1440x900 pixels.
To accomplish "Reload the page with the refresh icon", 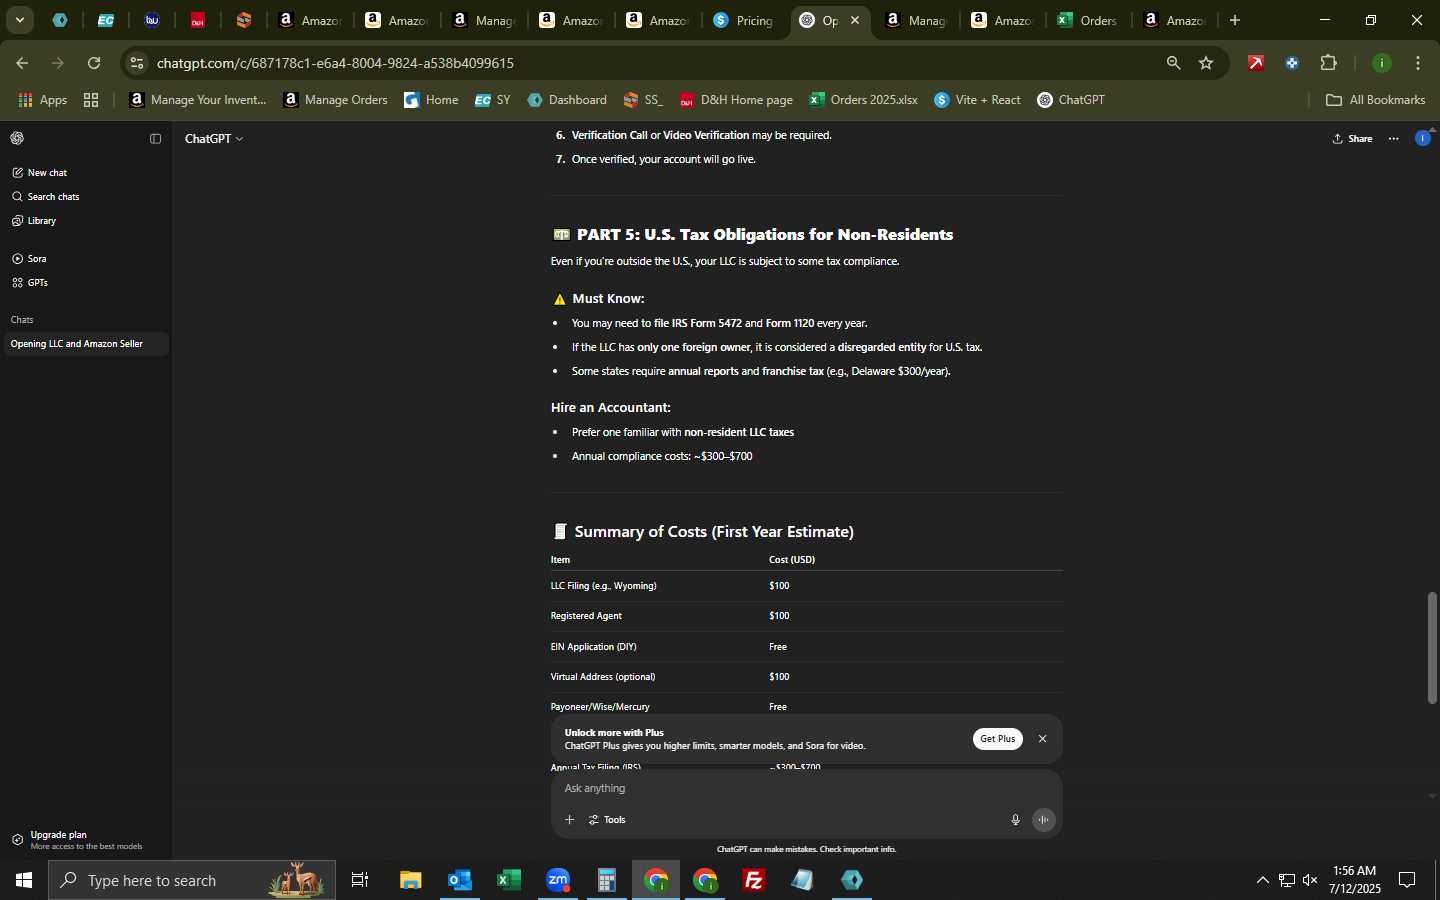I will point(94,63).
